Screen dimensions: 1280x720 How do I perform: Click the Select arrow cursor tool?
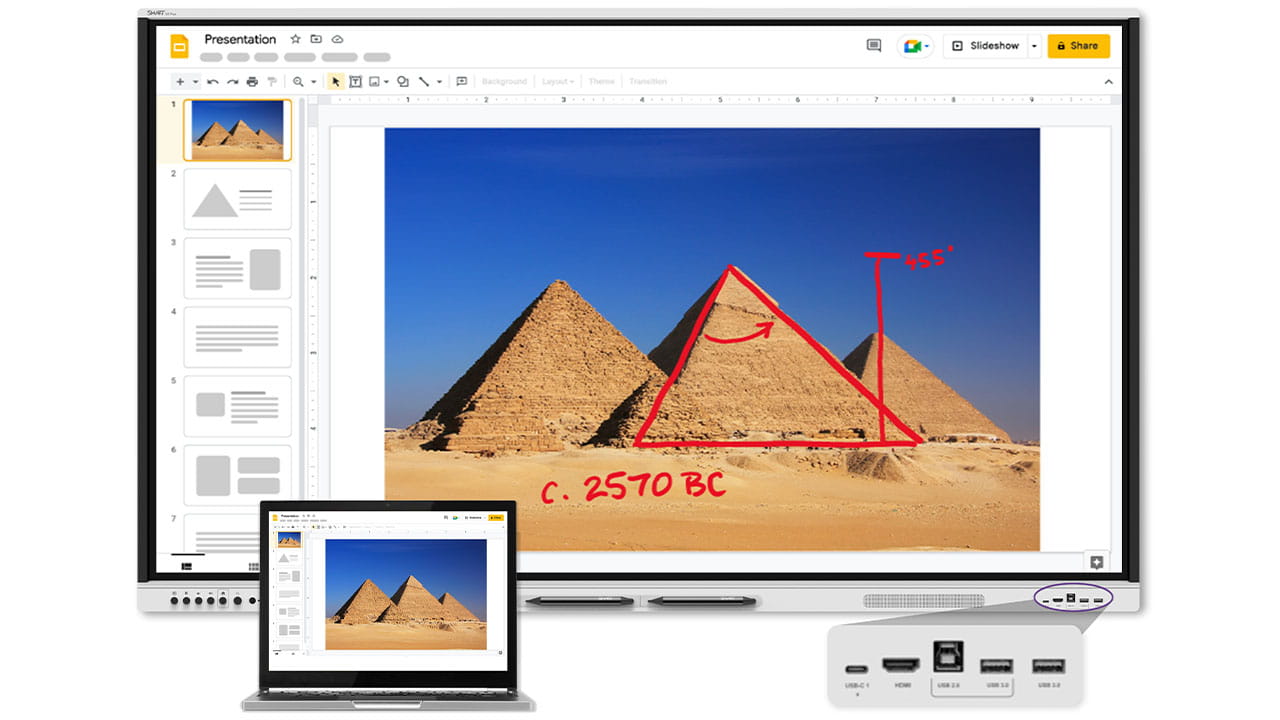click(x=335, y=81)
